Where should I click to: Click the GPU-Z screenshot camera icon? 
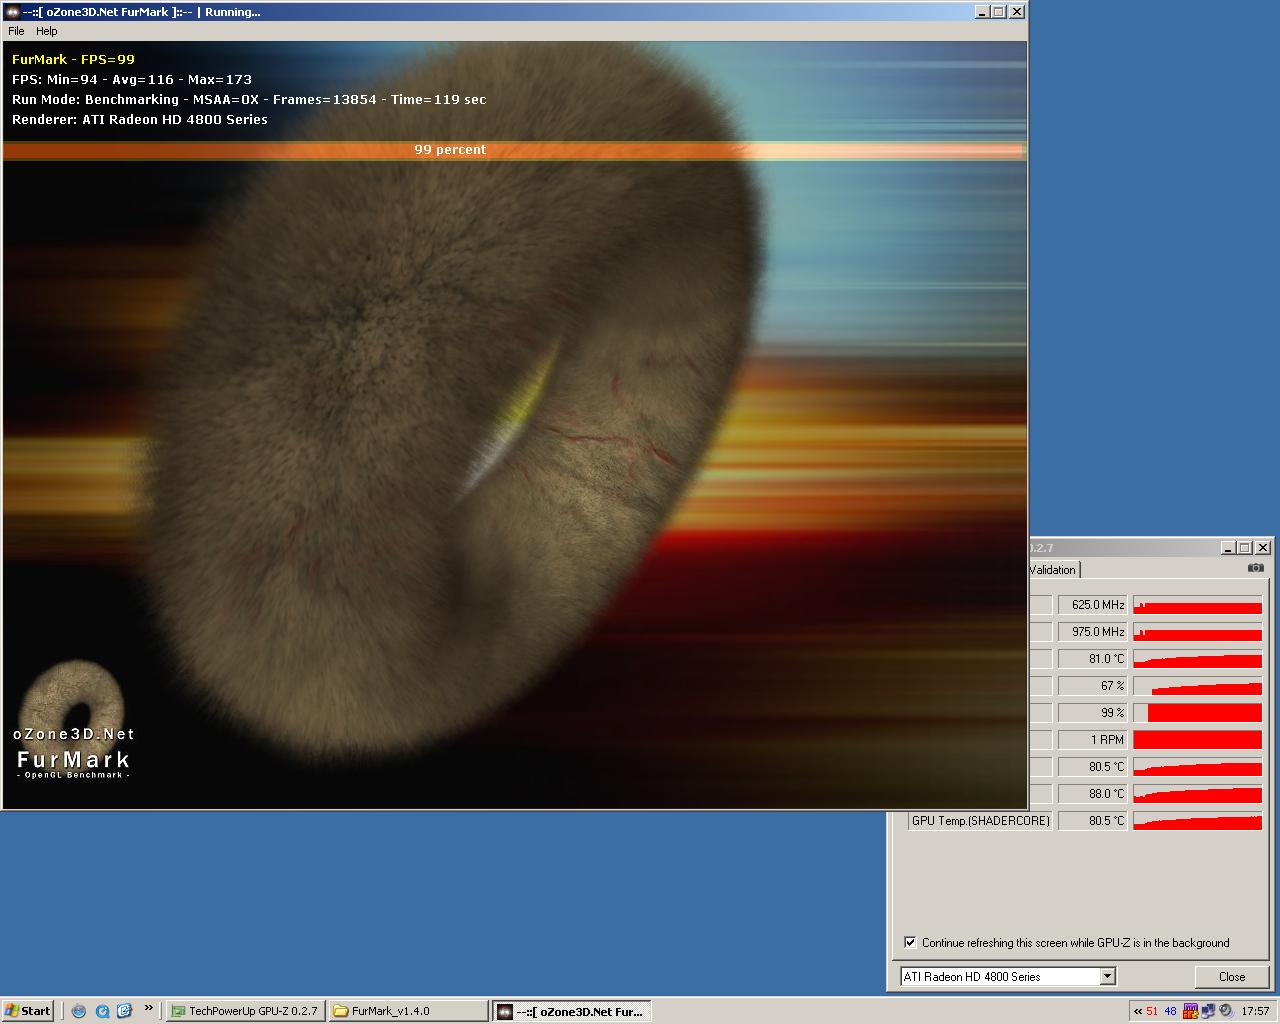[1255, 568]
